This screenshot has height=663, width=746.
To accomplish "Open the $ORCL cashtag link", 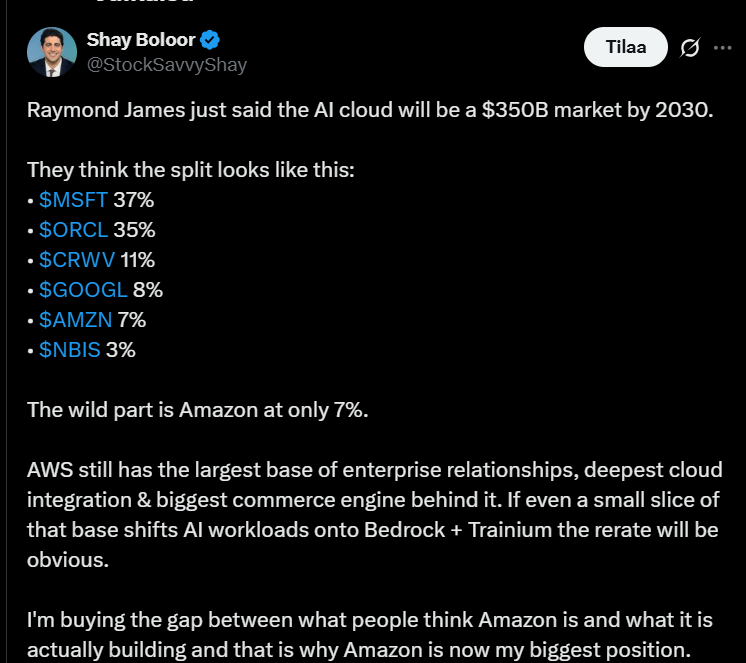I will (73, 230).
